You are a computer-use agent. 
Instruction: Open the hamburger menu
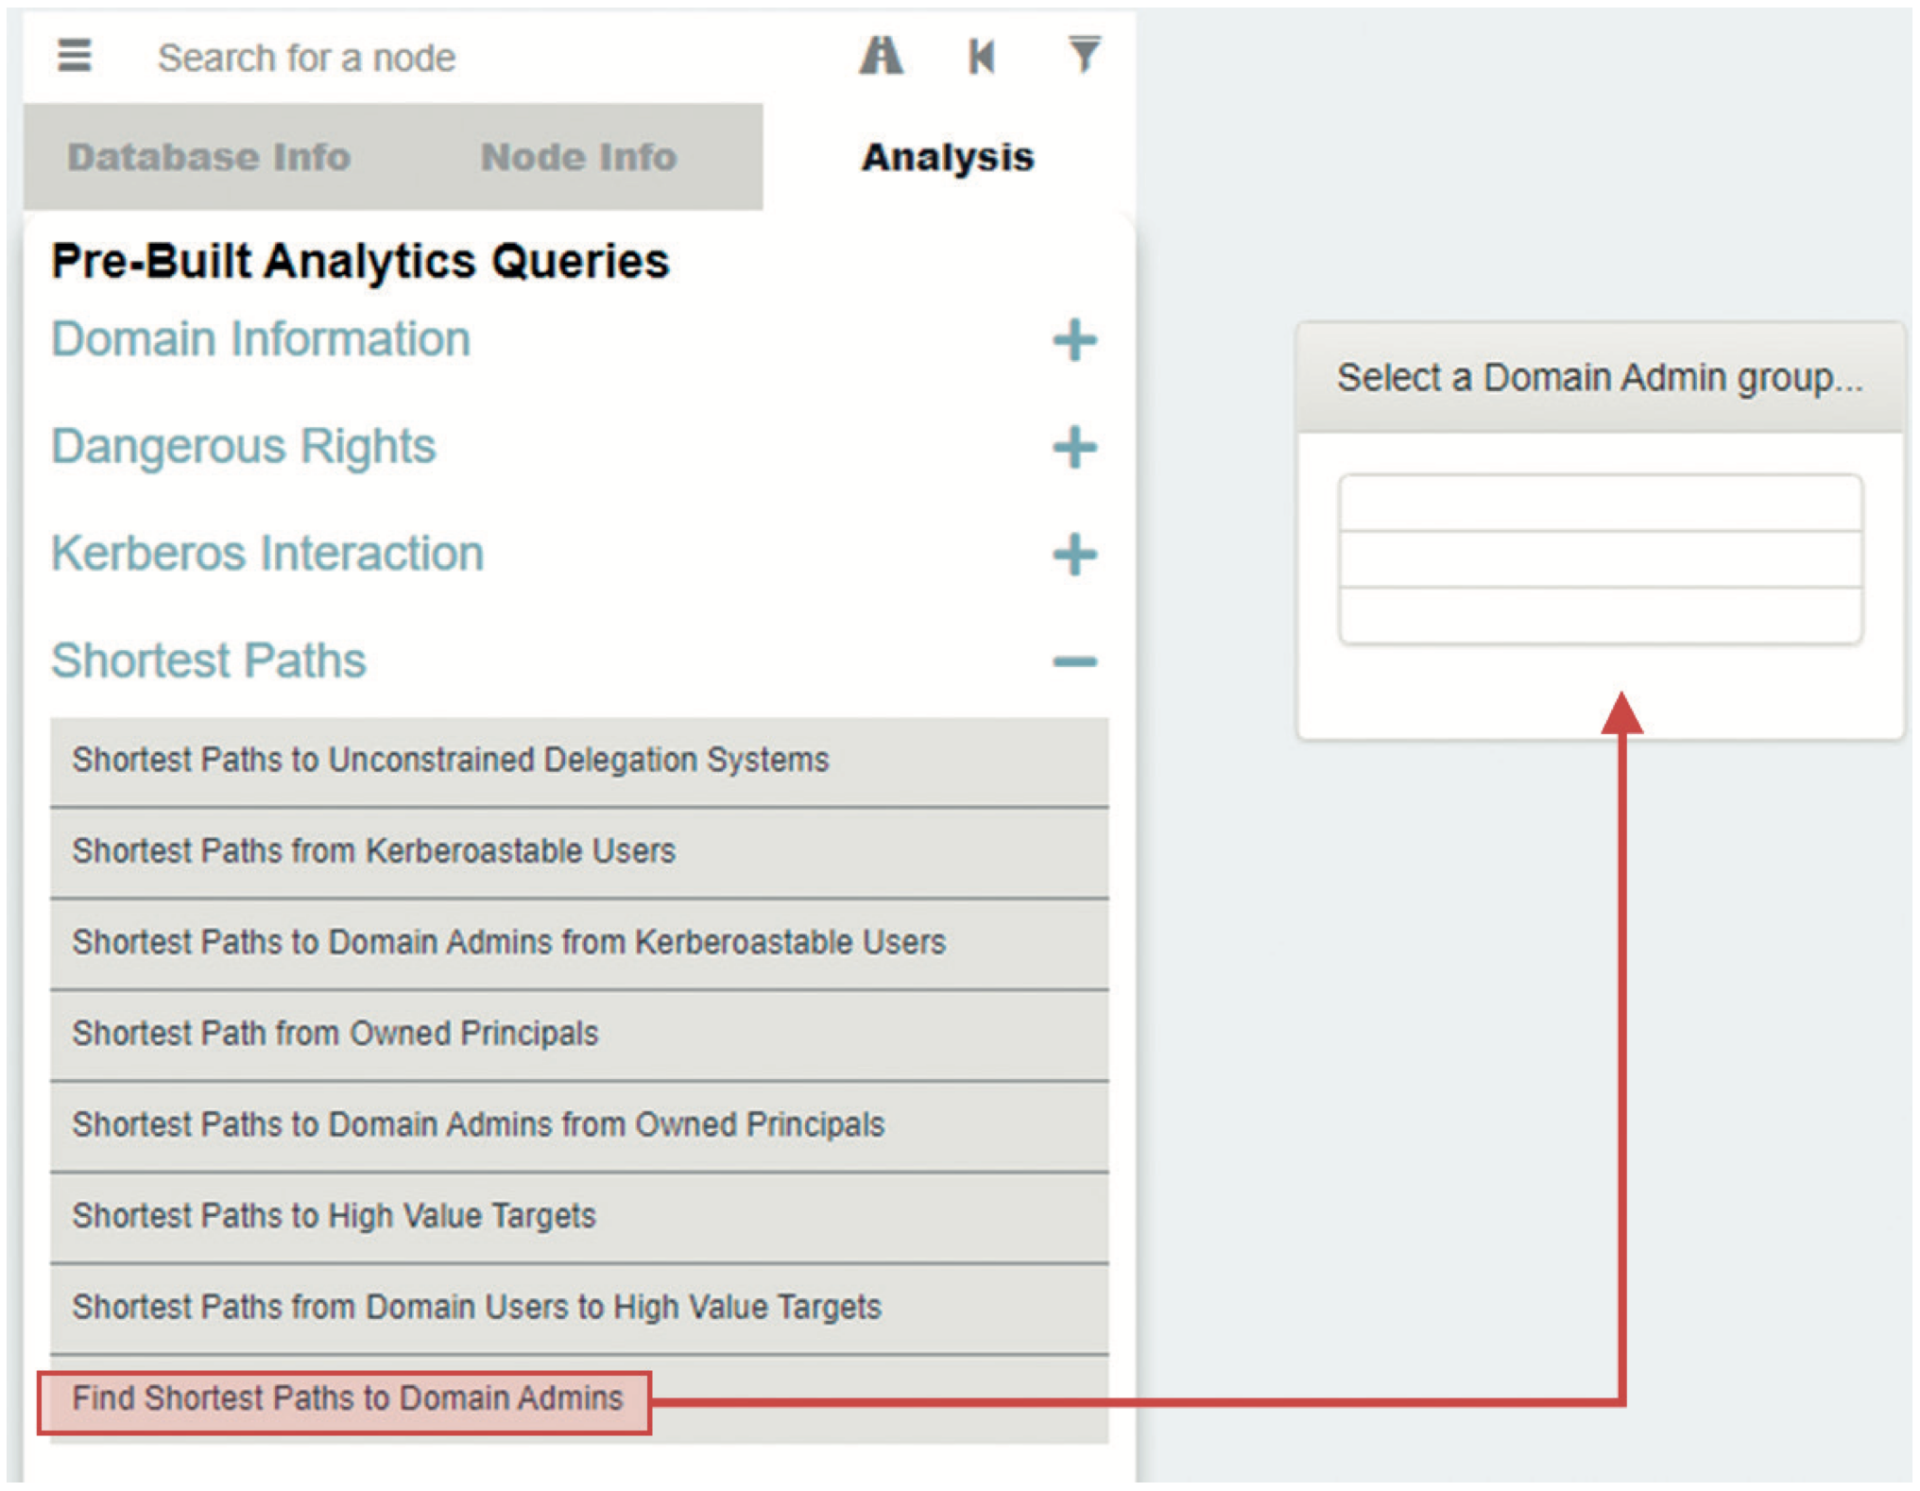pos(74,57)
